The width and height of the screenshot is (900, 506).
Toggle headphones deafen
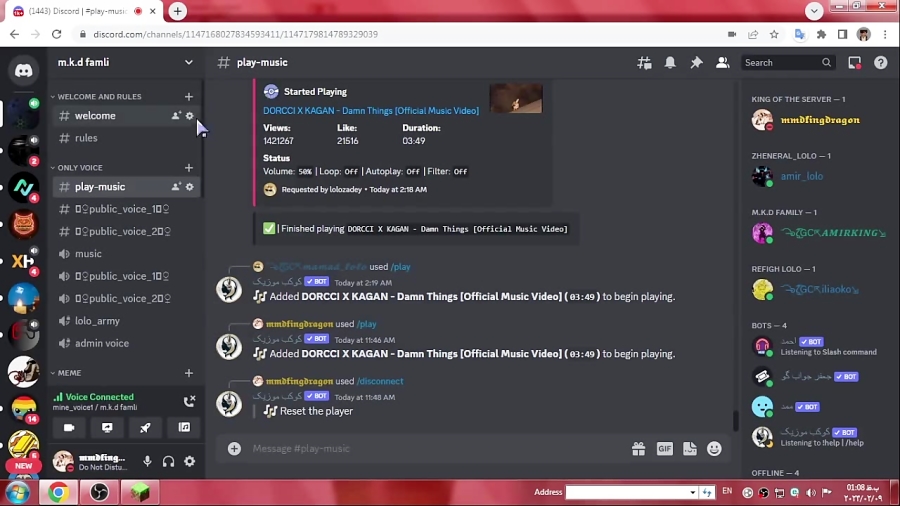pyautogui.click(x=168, y=461)
